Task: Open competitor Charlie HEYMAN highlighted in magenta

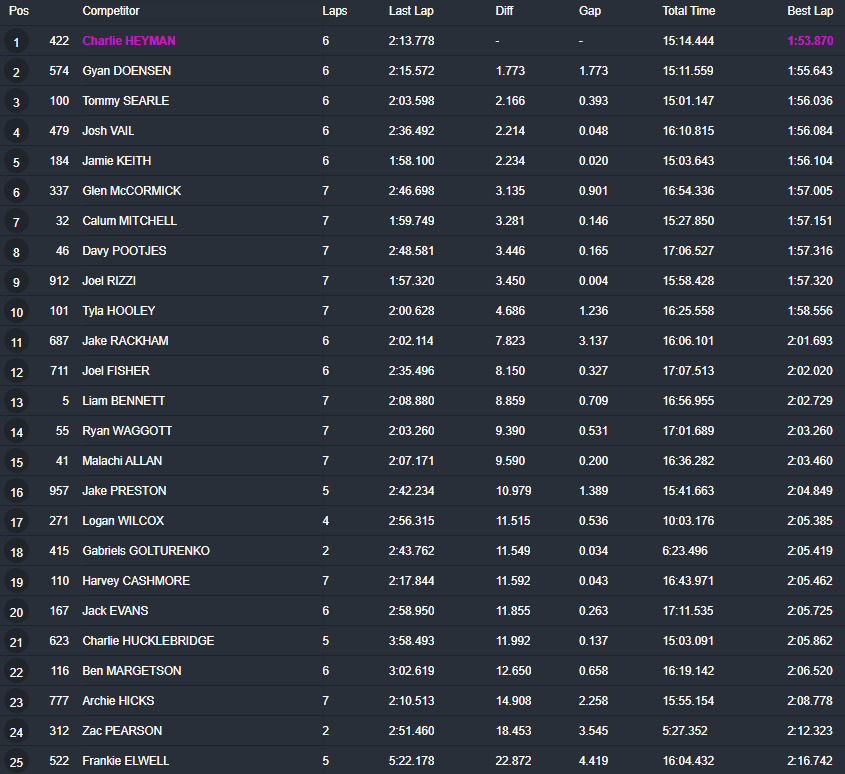Action: click(129, 41)
